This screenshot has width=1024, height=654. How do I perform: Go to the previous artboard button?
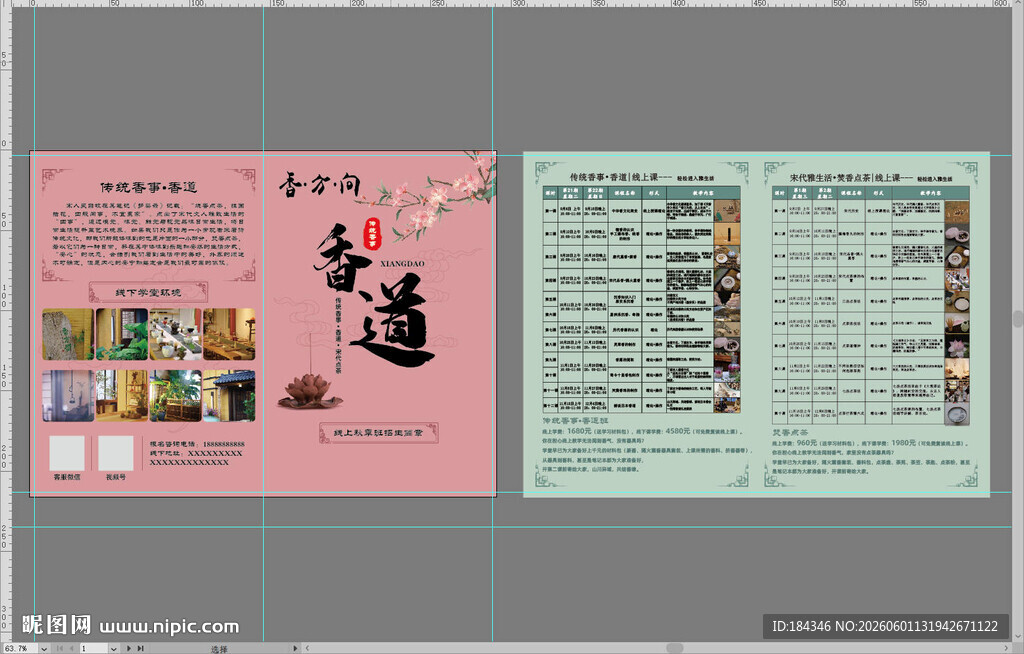coord(72,649)
